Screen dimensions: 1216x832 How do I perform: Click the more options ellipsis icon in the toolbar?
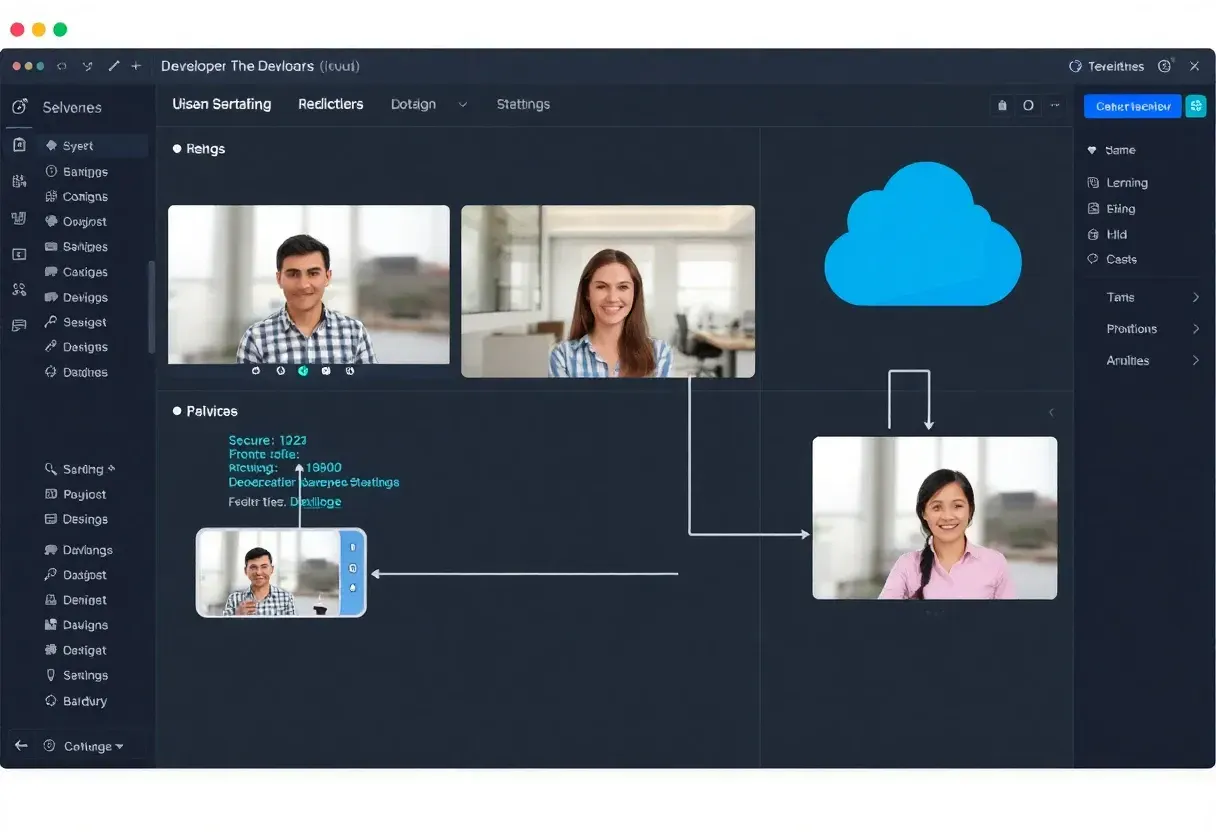(x=1056, y=105)
